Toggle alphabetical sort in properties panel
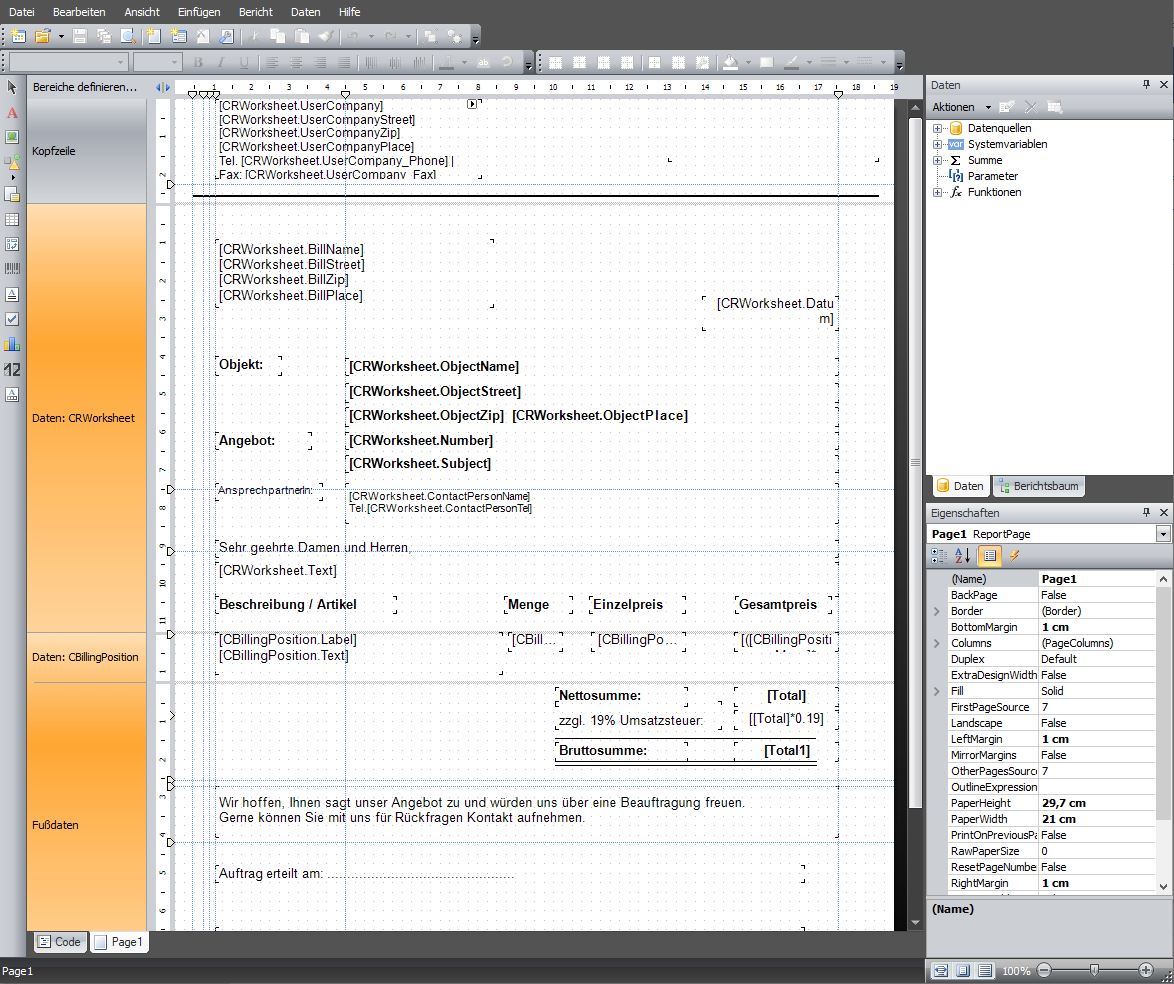The height and width of the screenshot is (984, 1174). (962, 556)
